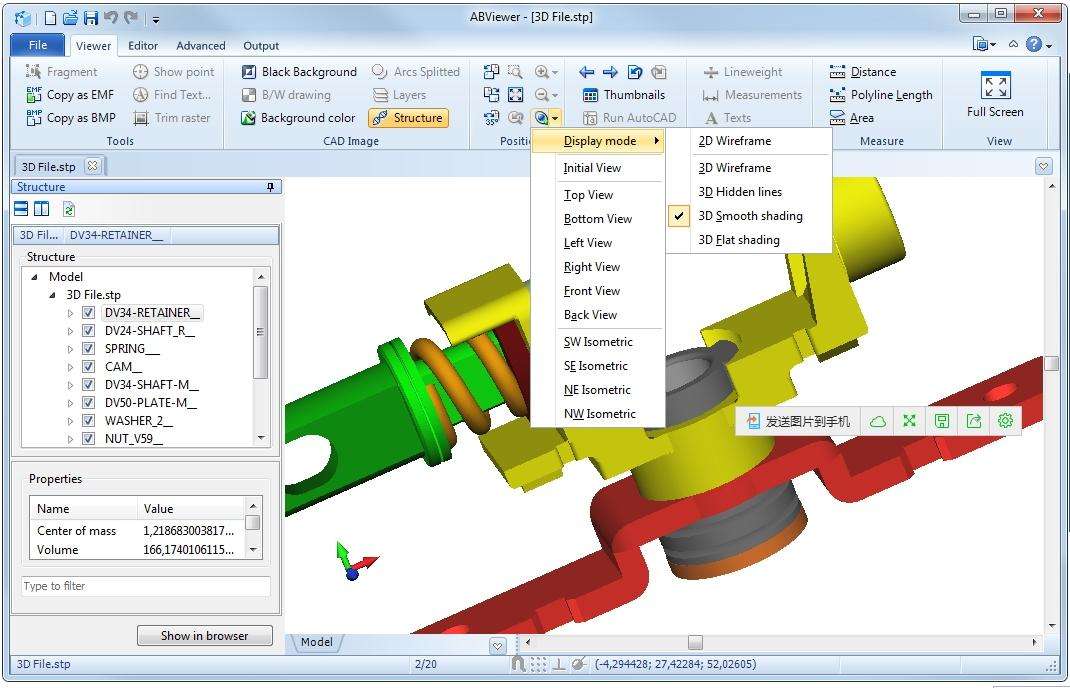
Task: Select the Distance measure tool
Action: point(863,72)
